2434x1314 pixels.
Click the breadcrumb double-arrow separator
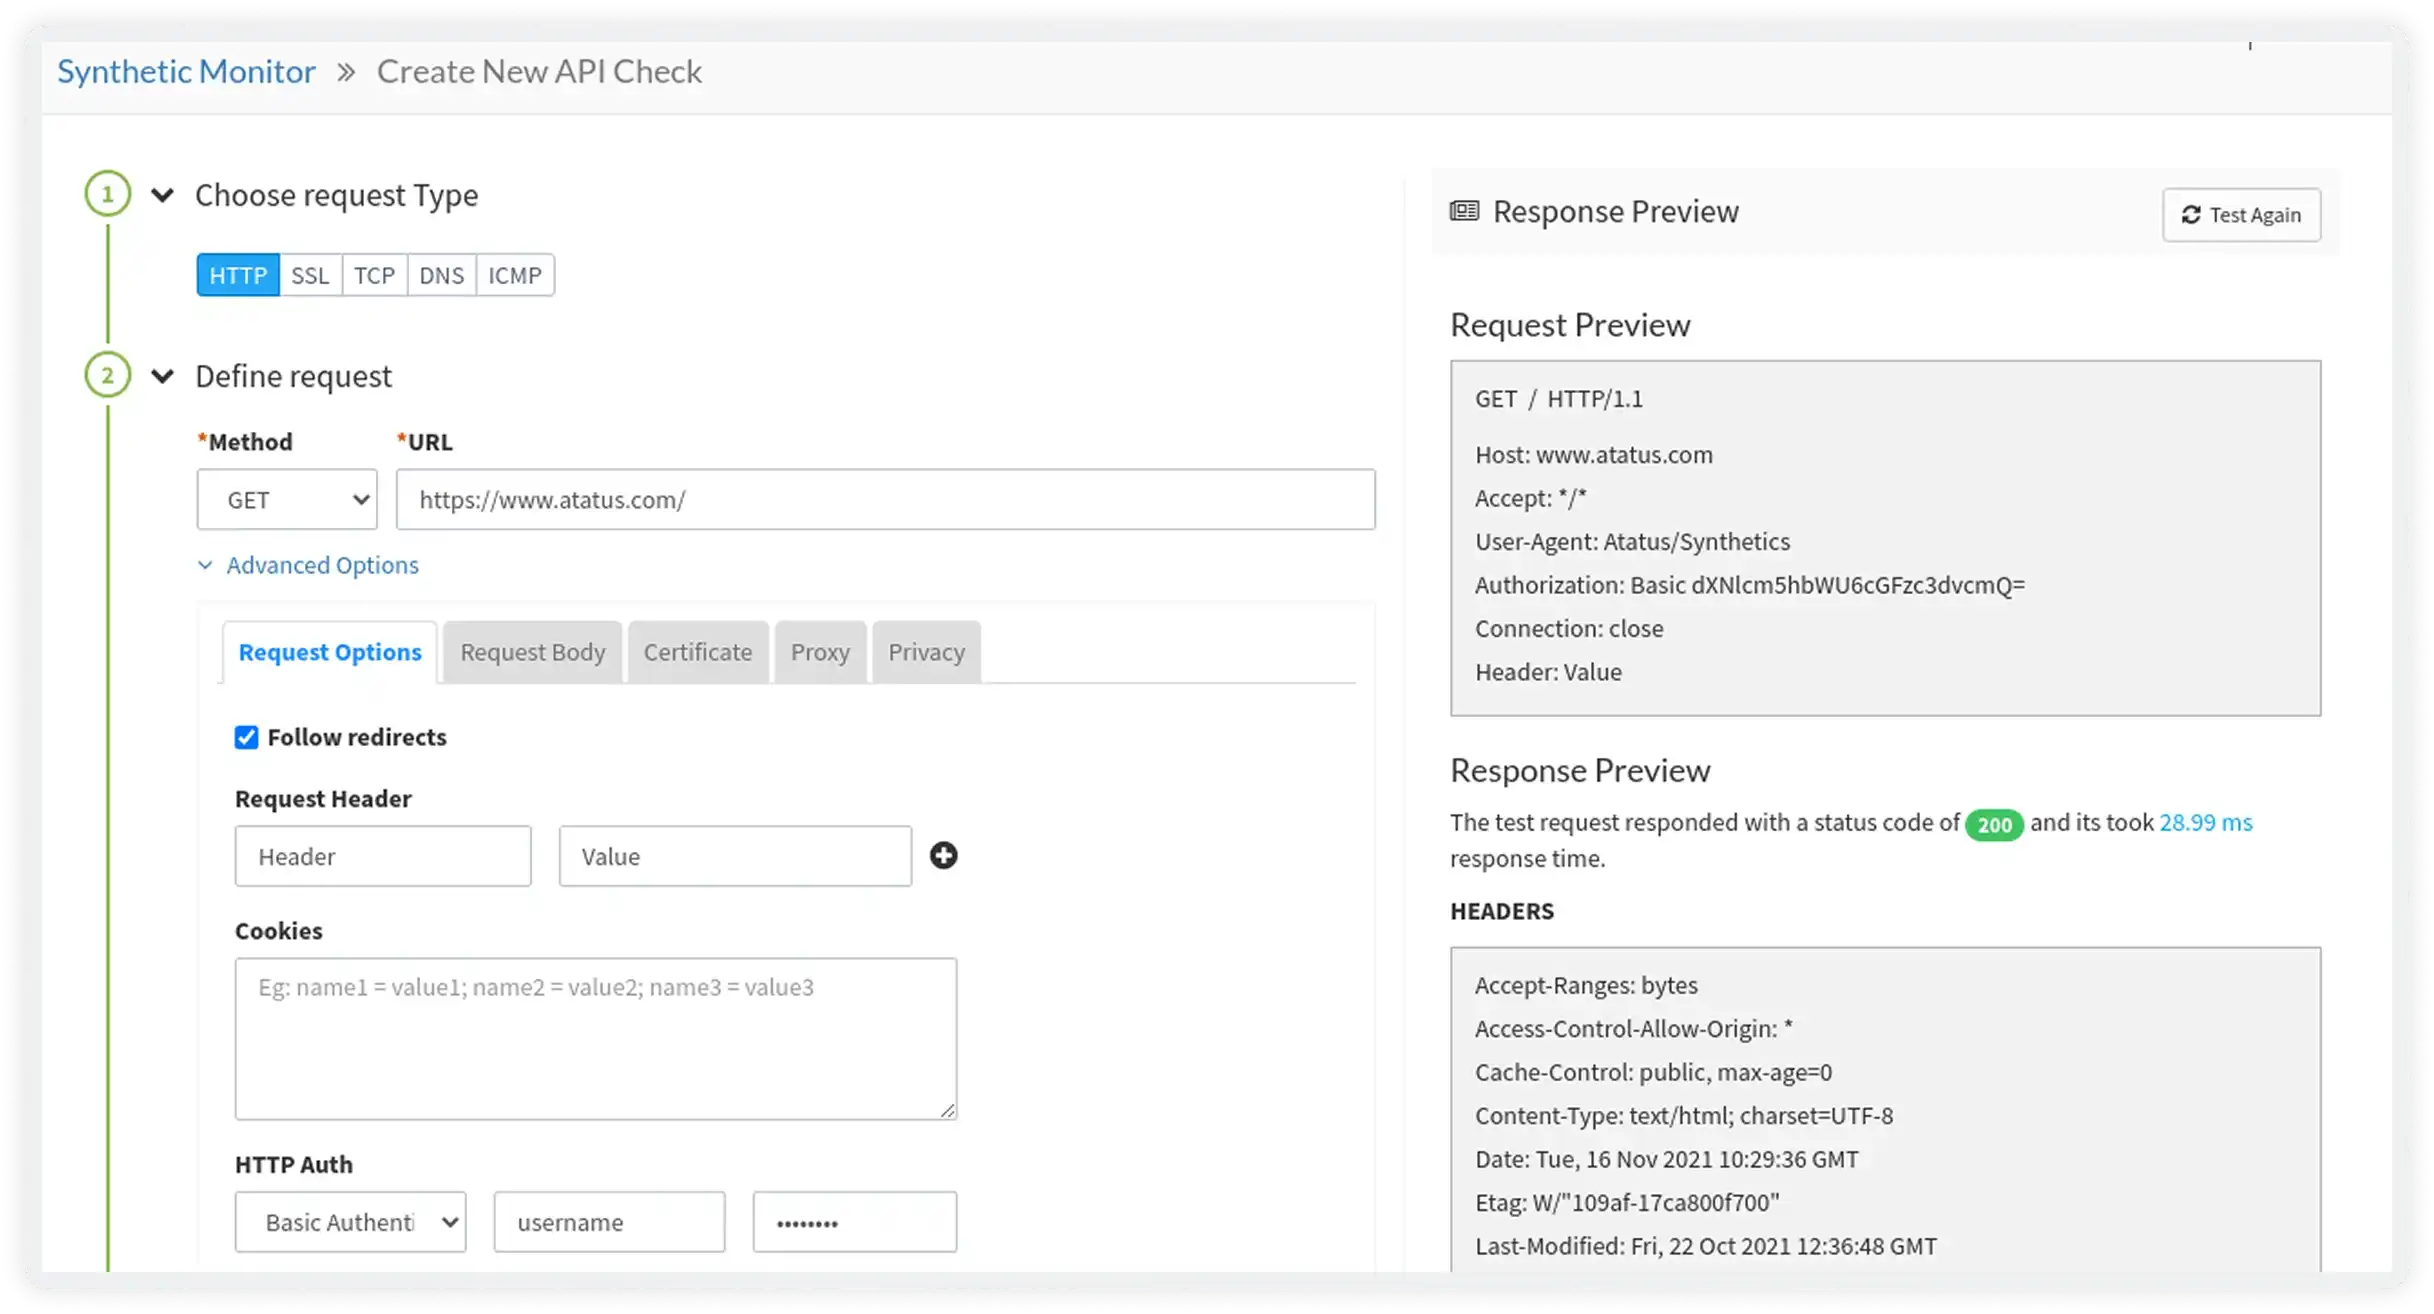(346, 72)
